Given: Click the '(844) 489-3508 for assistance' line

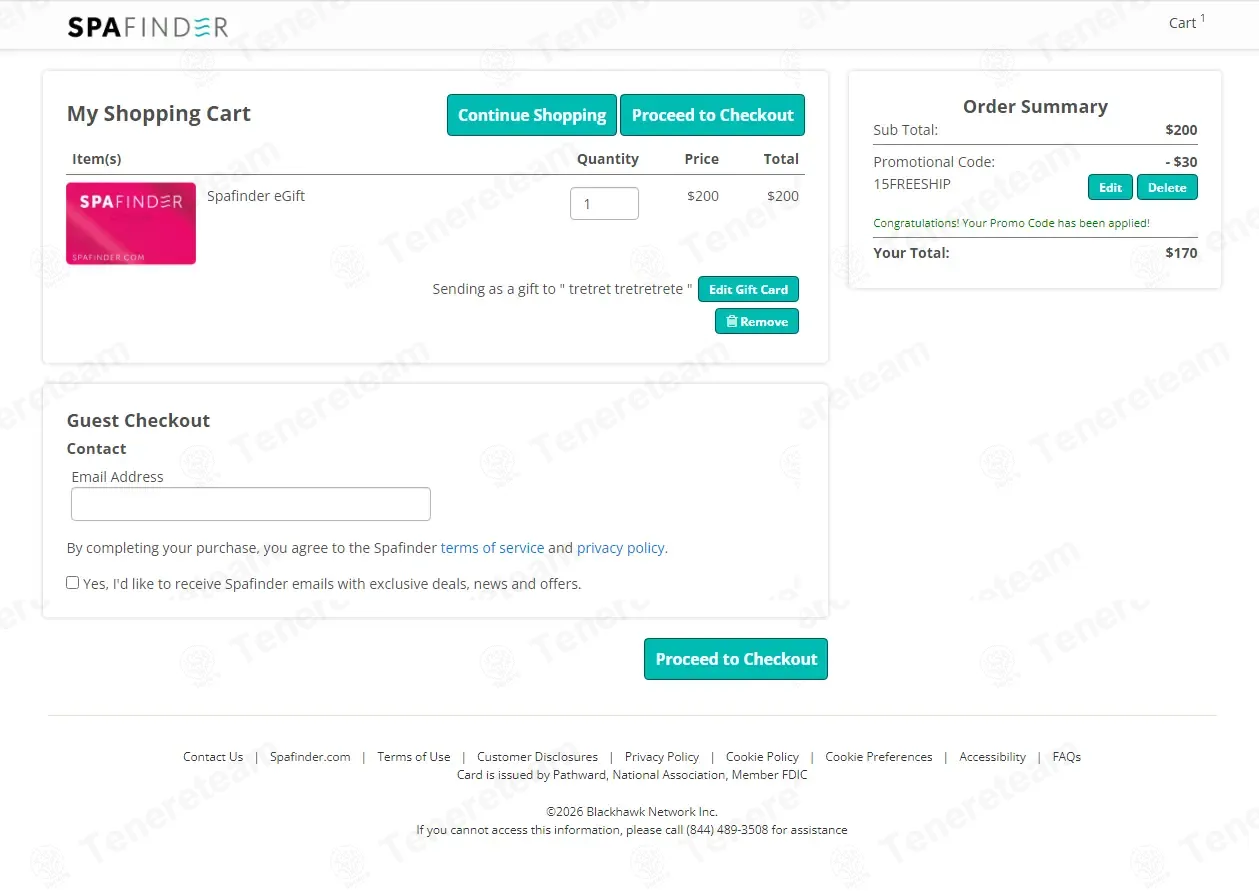Looking at the screenshot, I should 632,830.
